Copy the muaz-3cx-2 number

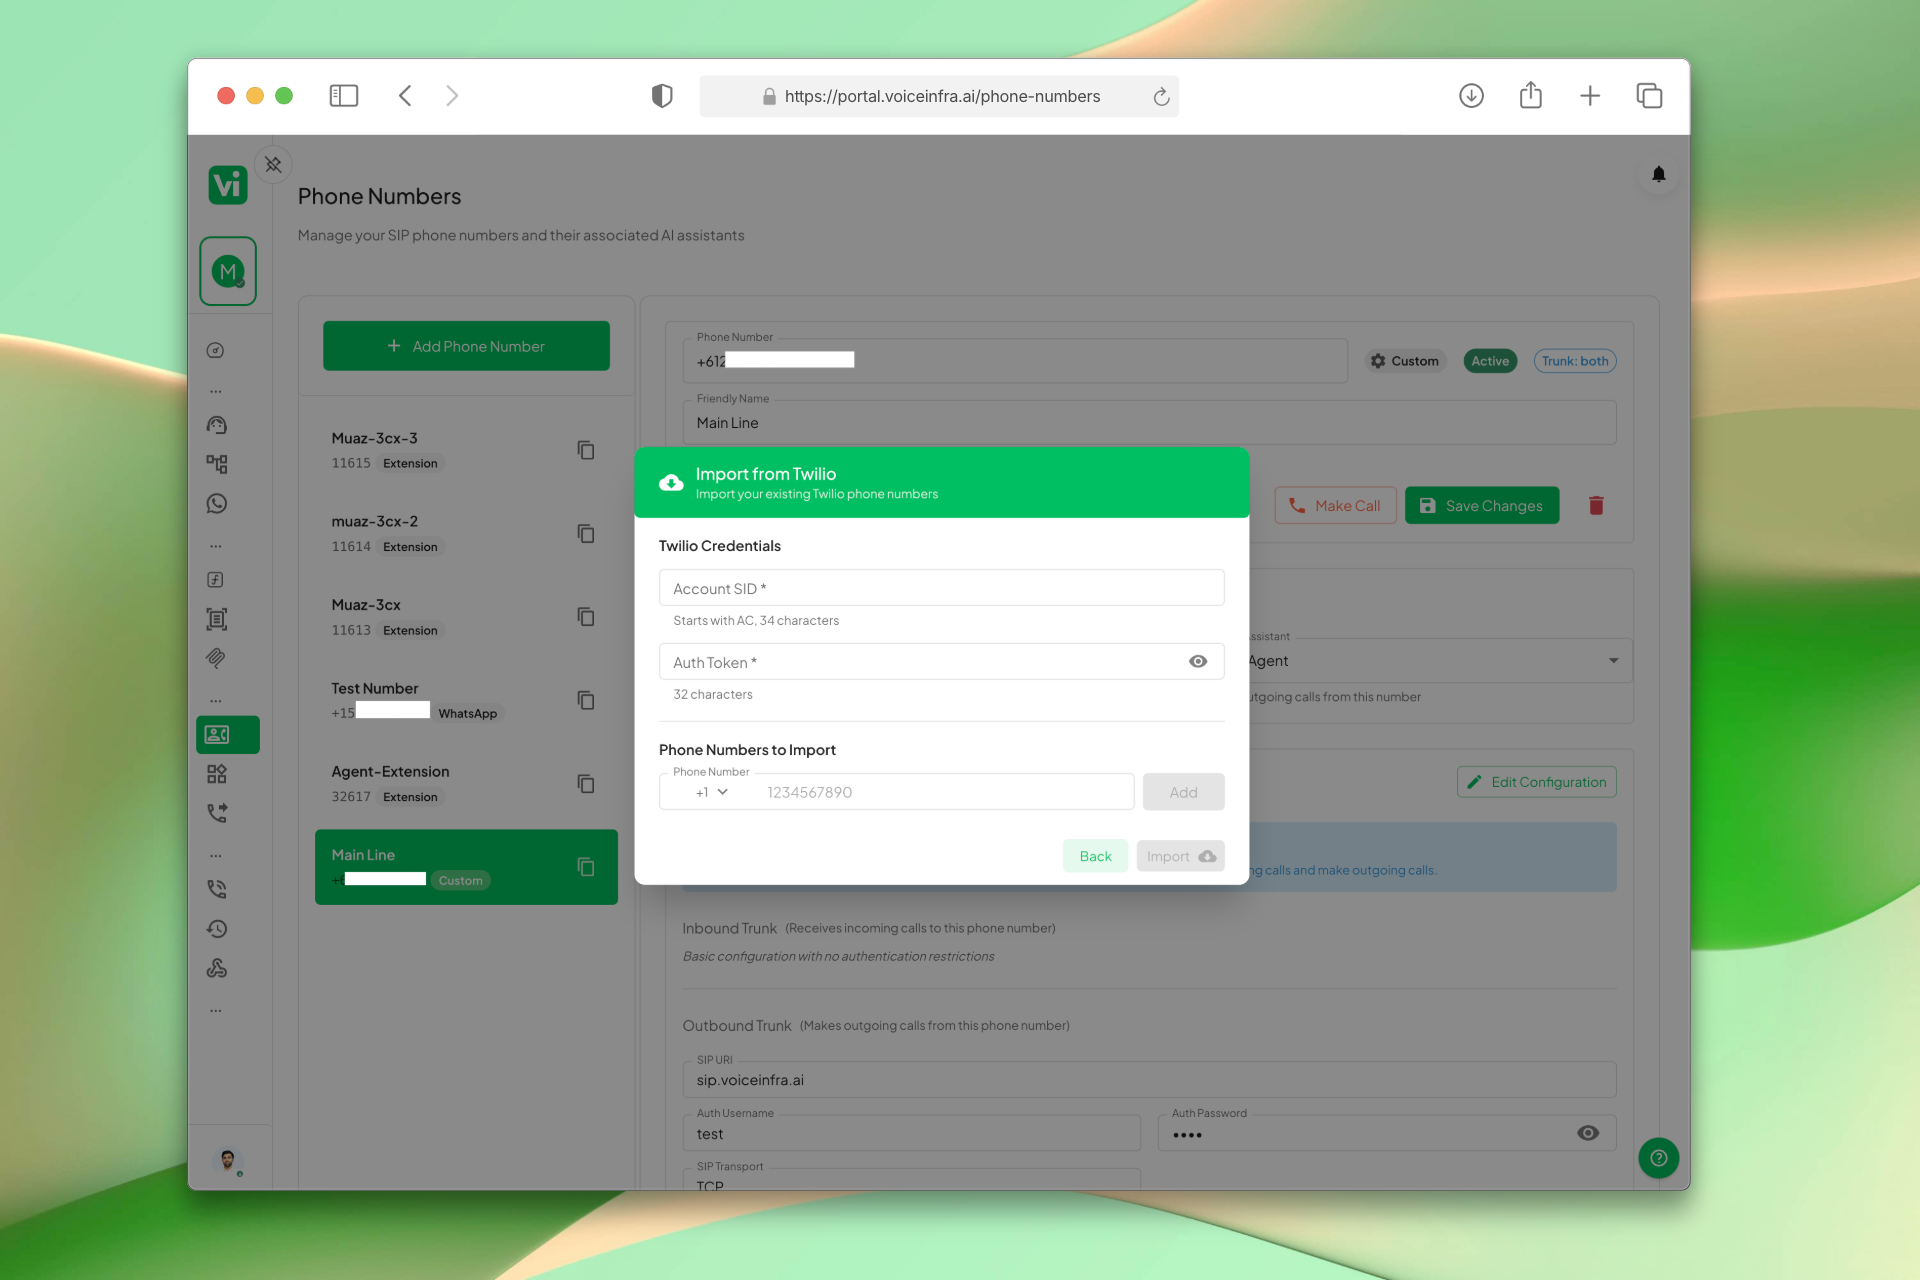pos(586,534)
